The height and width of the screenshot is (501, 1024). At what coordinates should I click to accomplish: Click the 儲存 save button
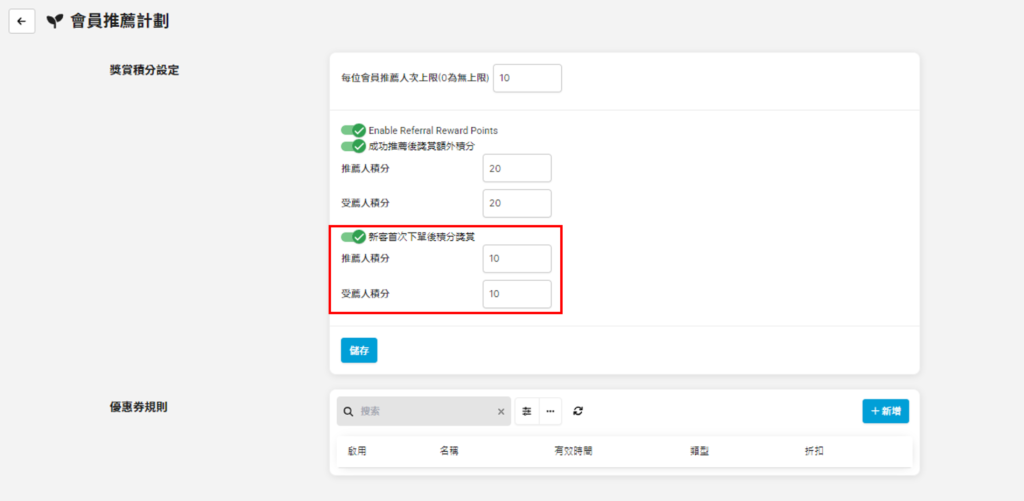pyautogui.click(x=359, y=350)
